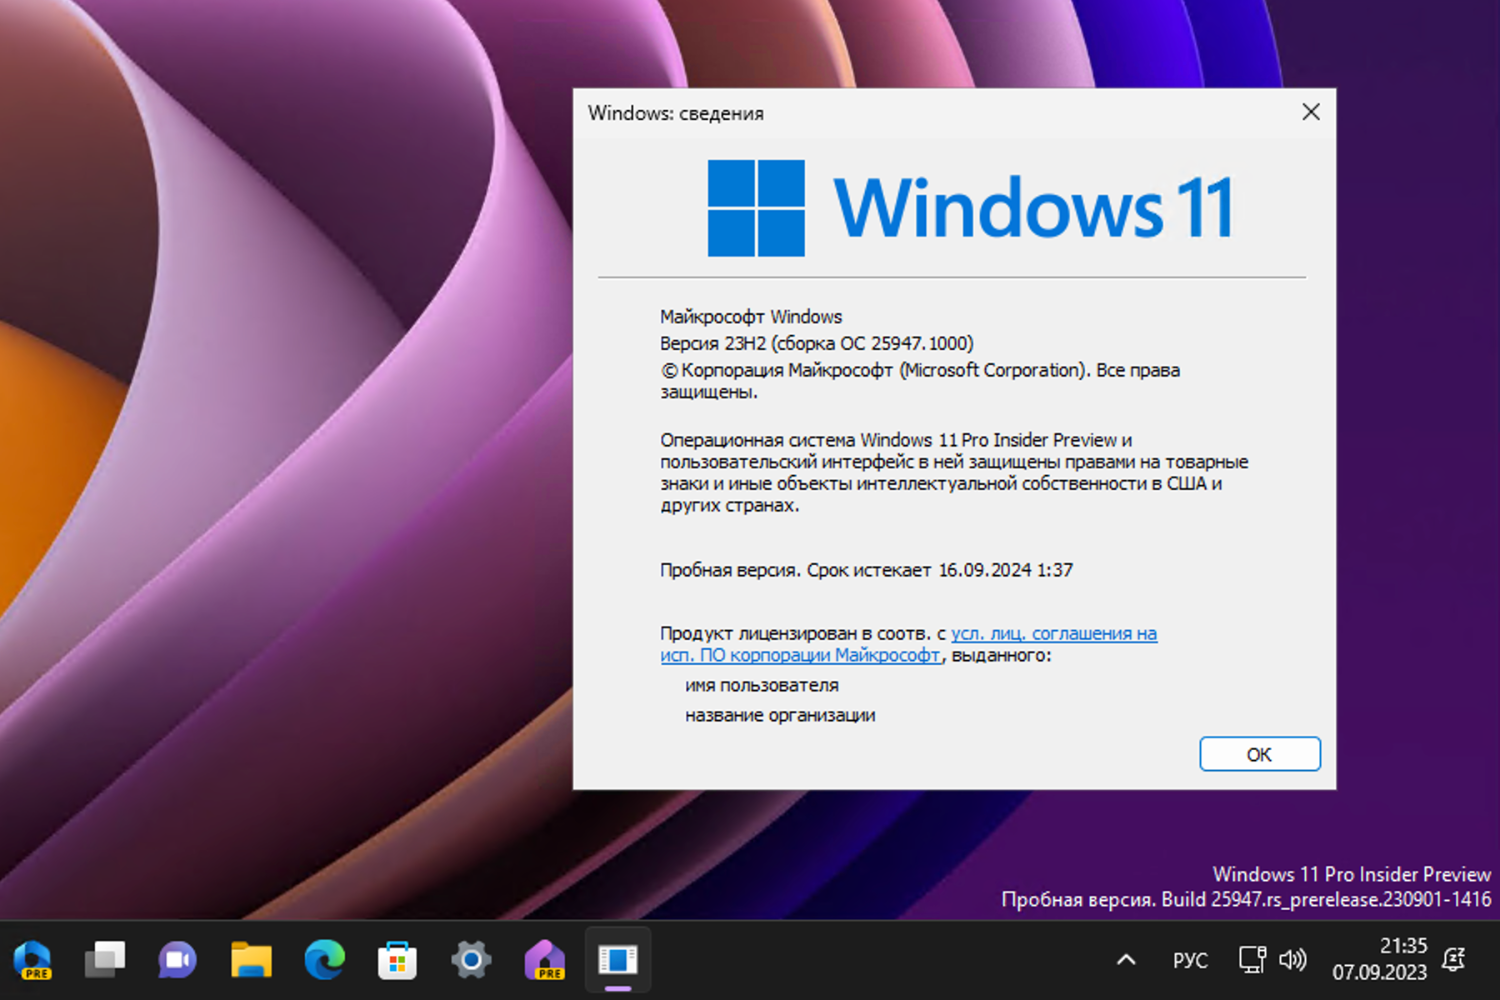Open Microsoft Edge PRE from taskbar
This screenshot has width=1500, height=1000.
[32, 960]
